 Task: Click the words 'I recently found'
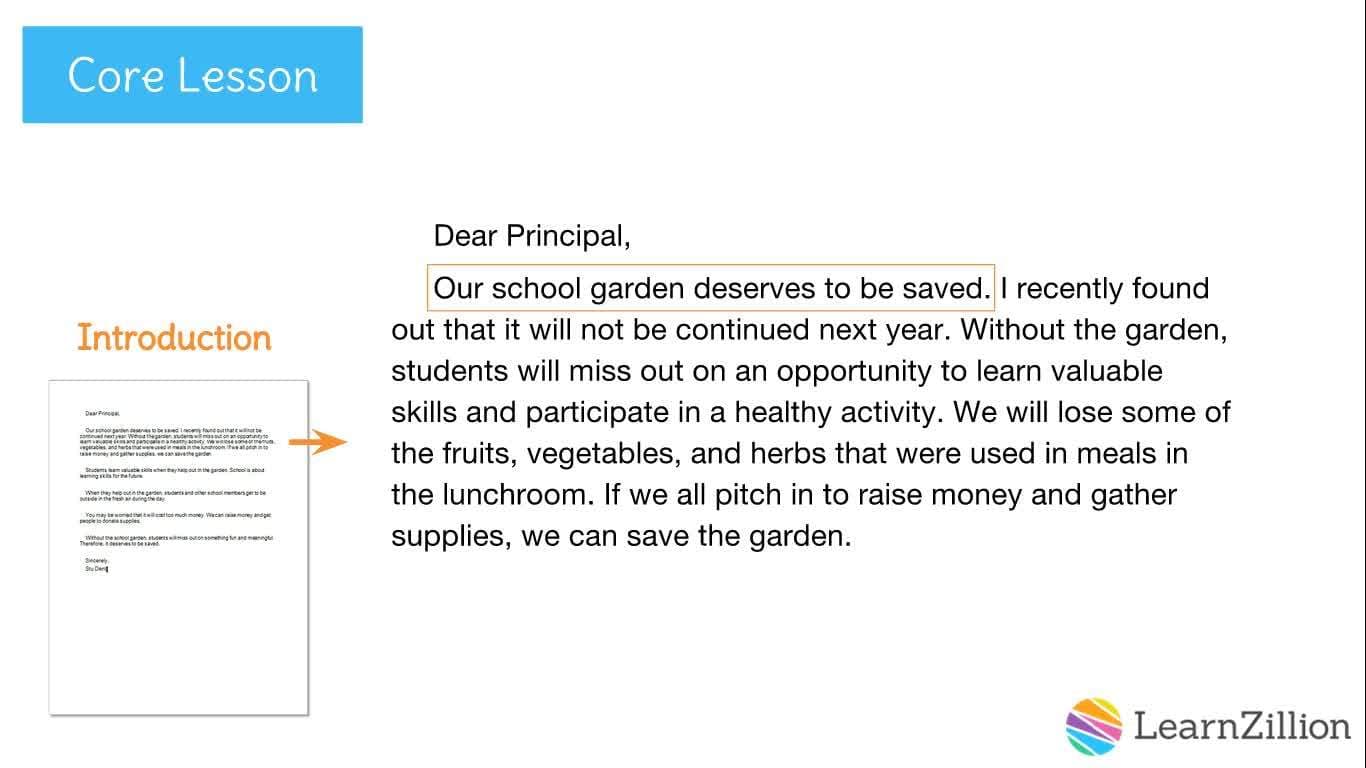pyautogui.click(x=1105, y=289)
